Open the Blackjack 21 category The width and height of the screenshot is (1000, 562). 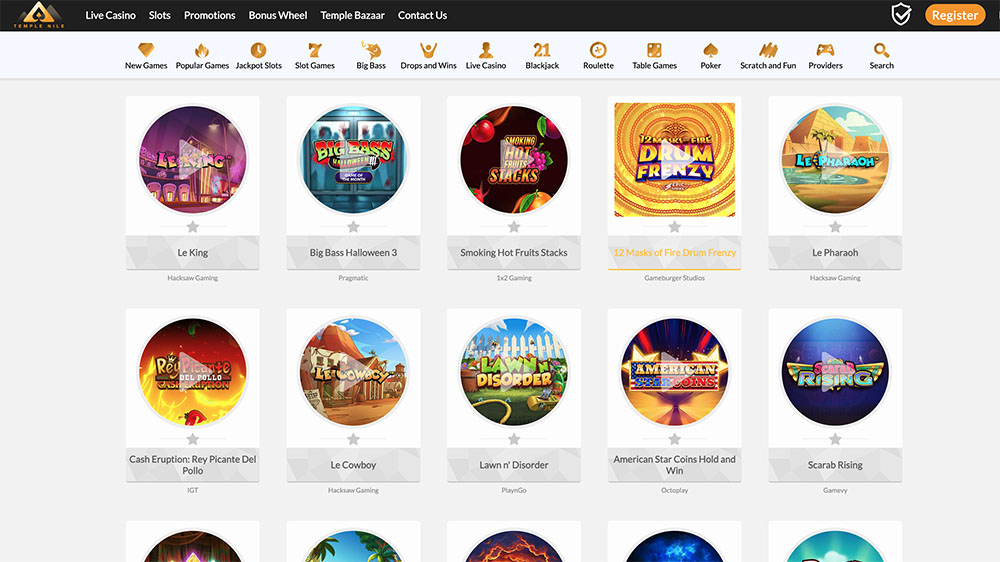coord(542,56)
